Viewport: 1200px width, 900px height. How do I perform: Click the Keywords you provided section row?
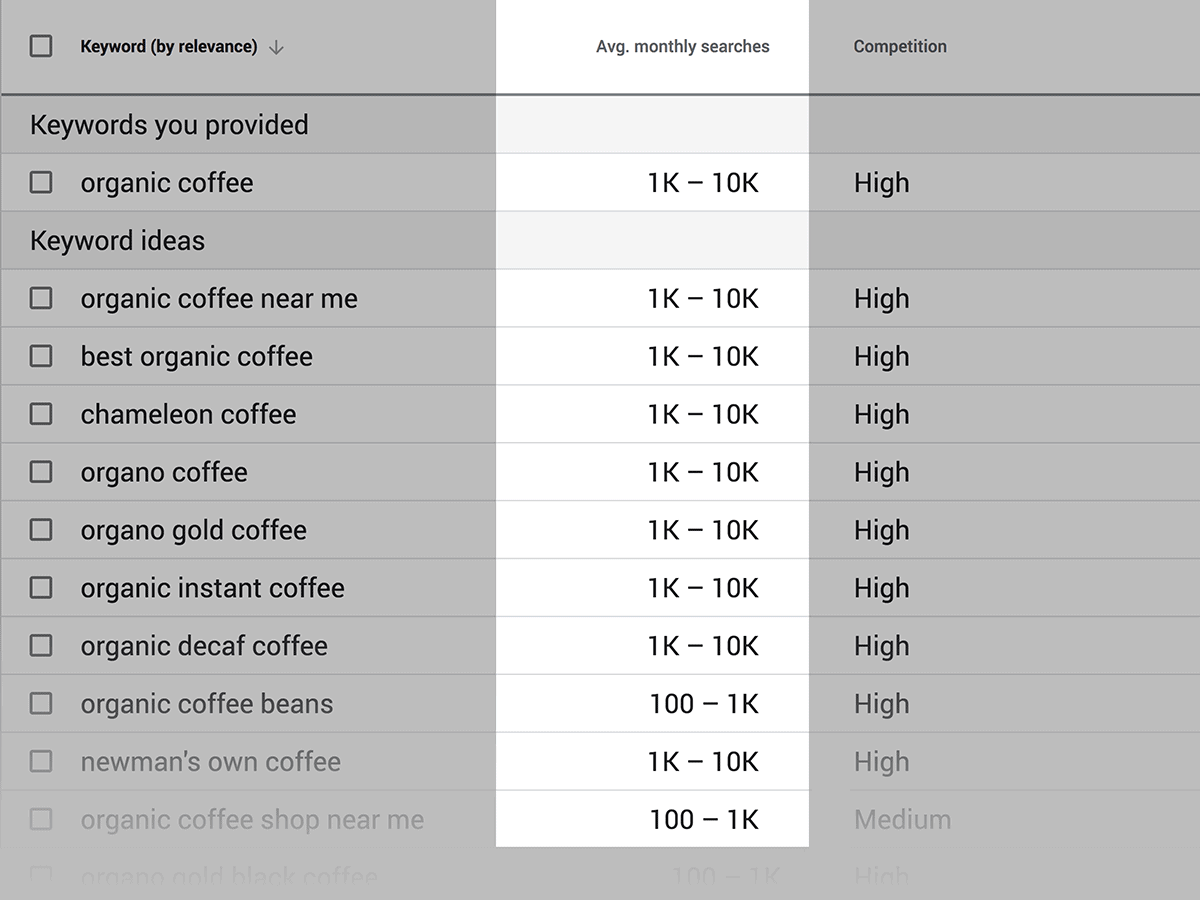click(169, 125)
